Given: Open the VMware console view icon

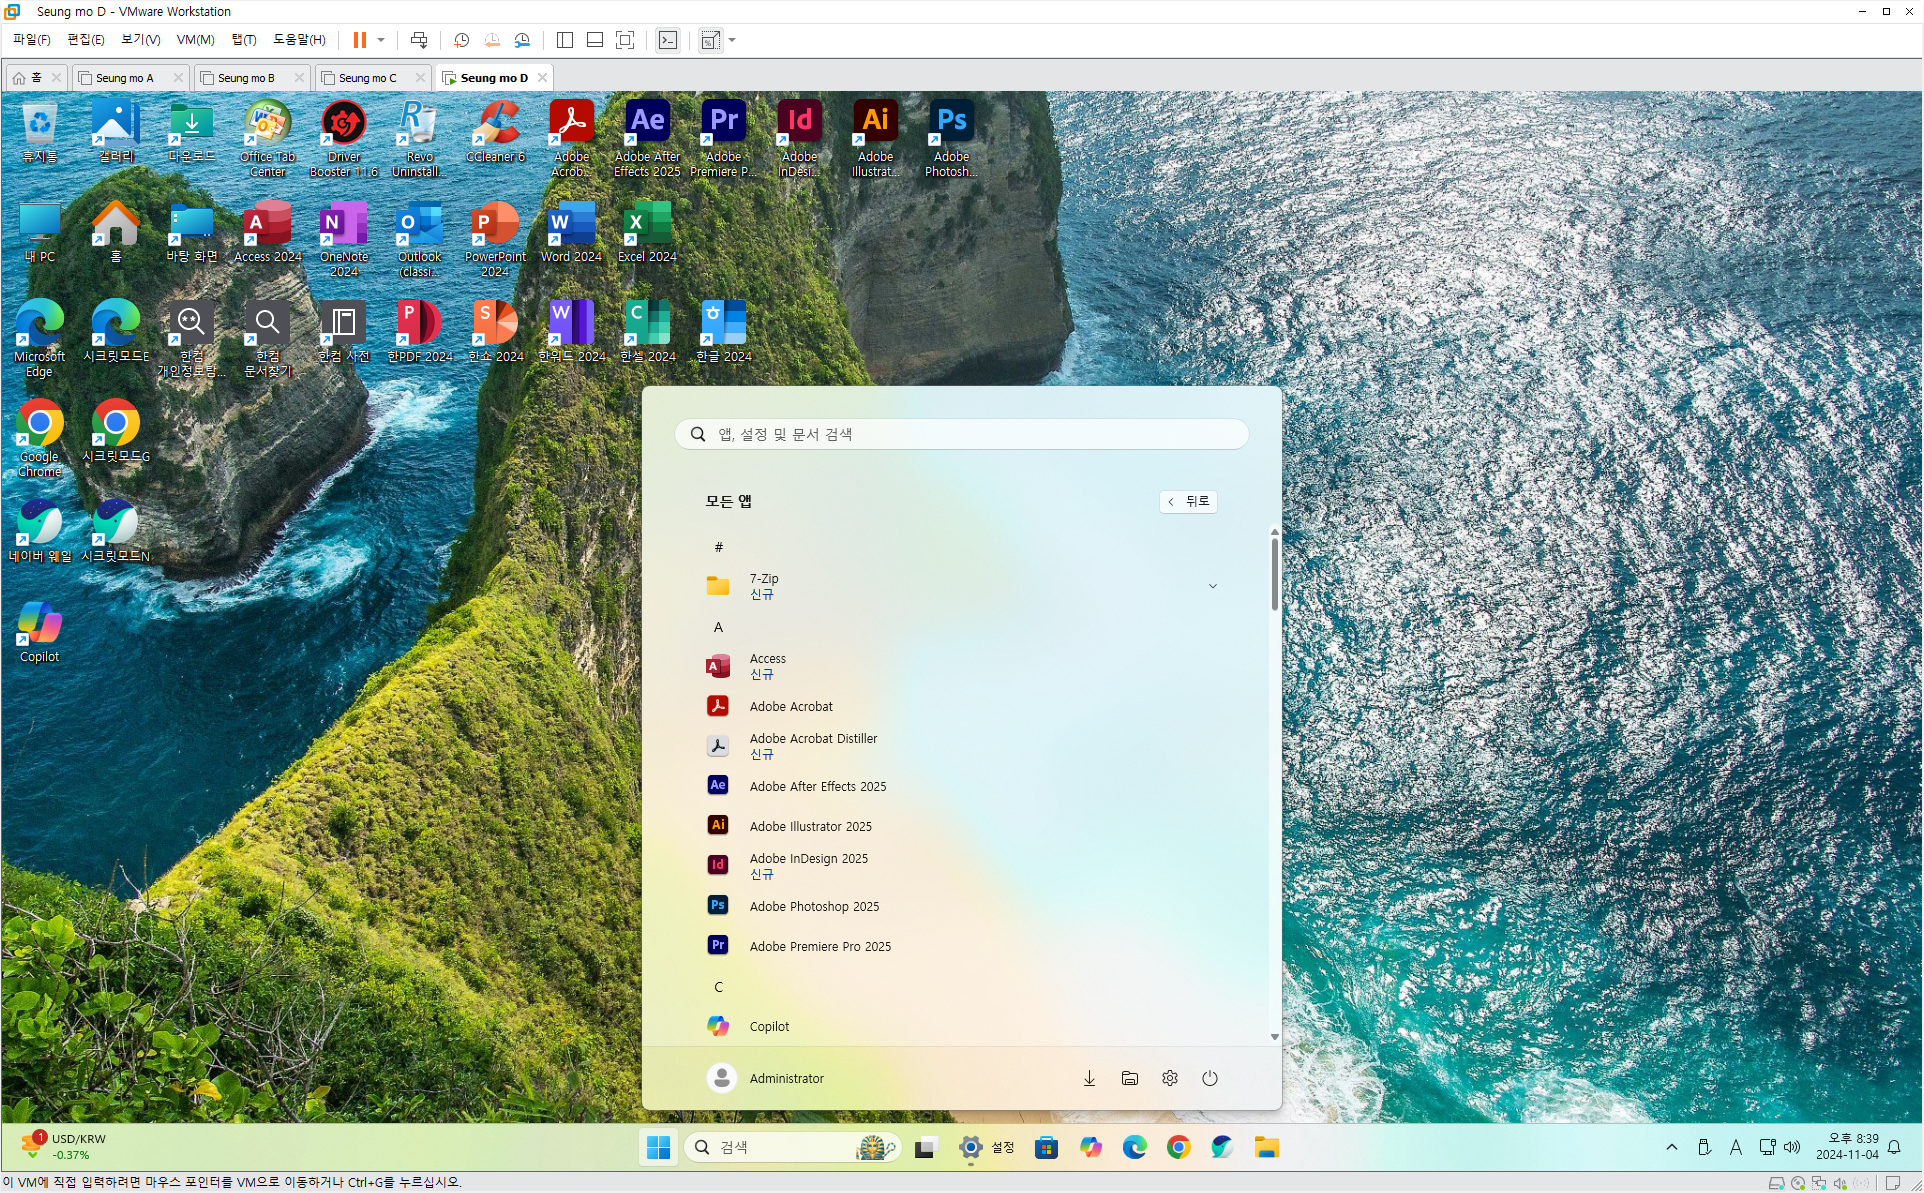Looking at the screenshot, I should (x=668, y=40).
